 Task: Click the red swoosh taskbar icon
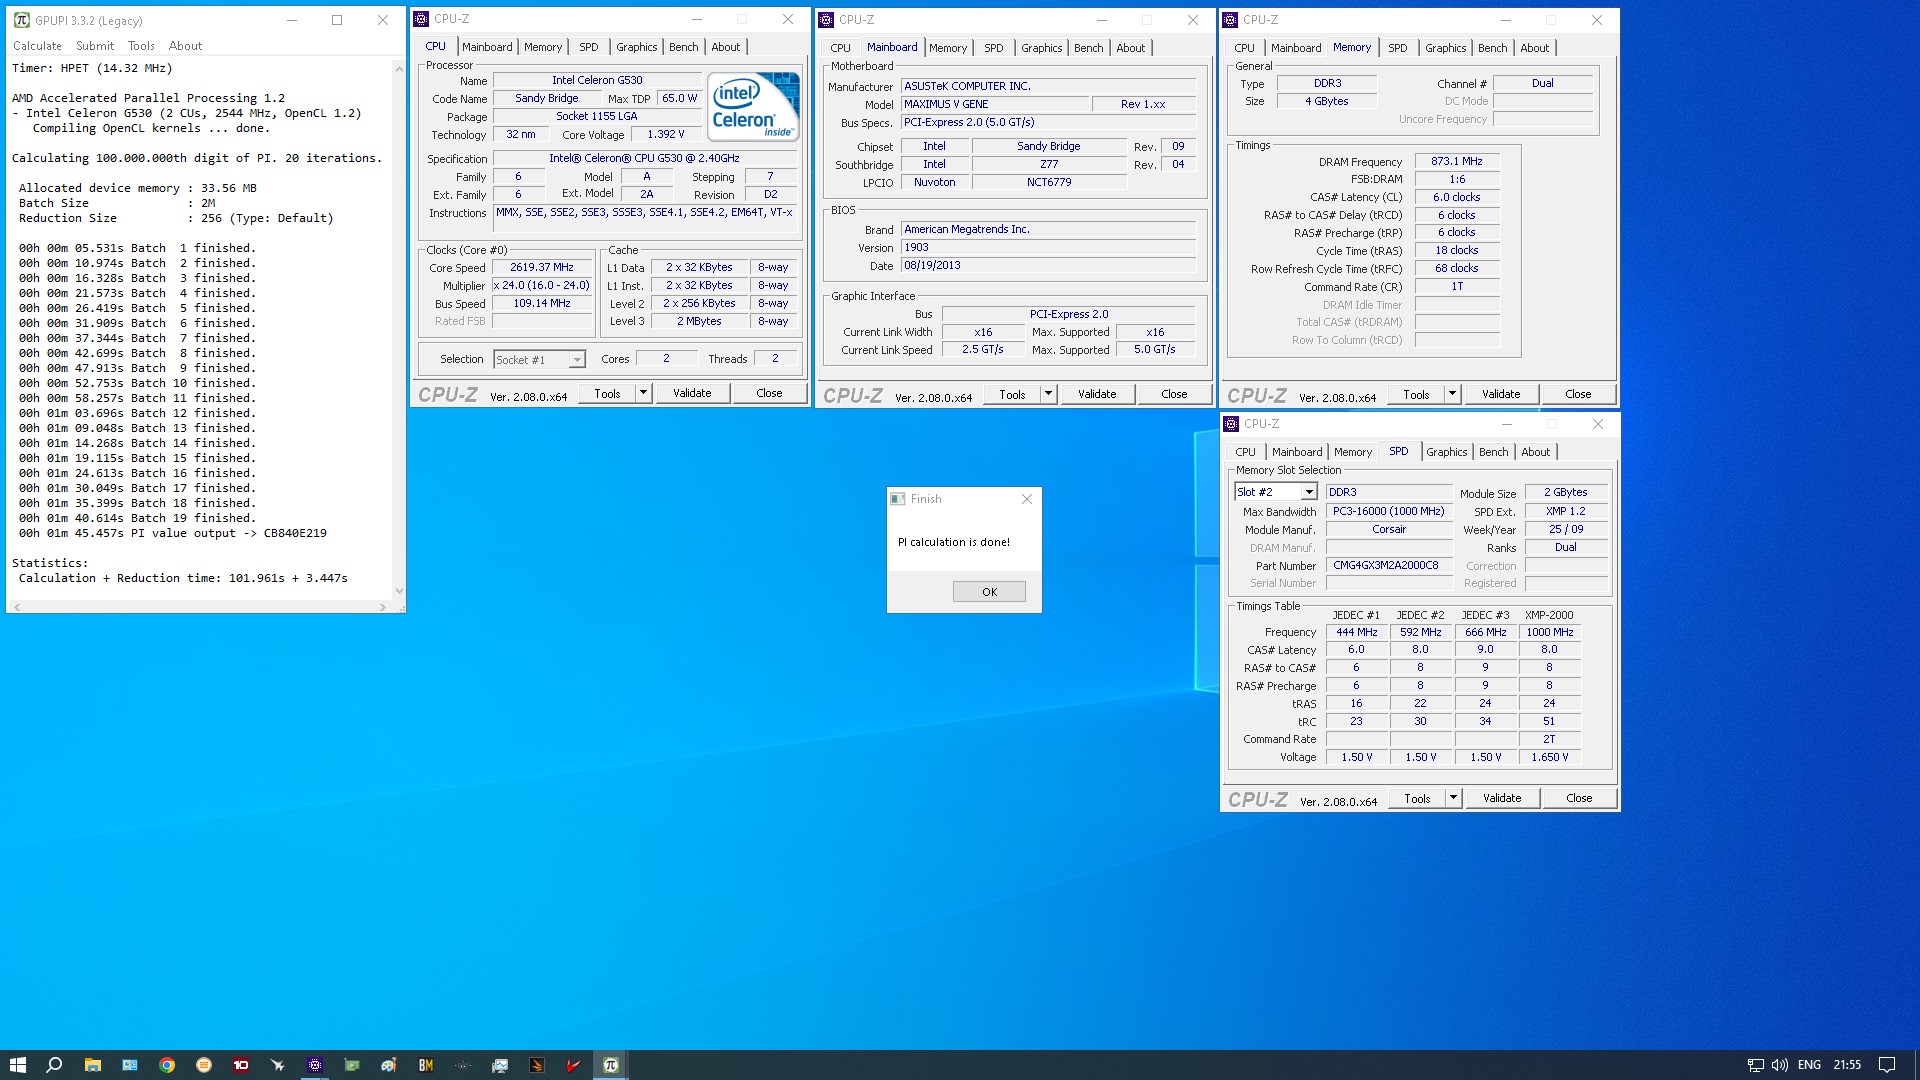coord(574,1065)
